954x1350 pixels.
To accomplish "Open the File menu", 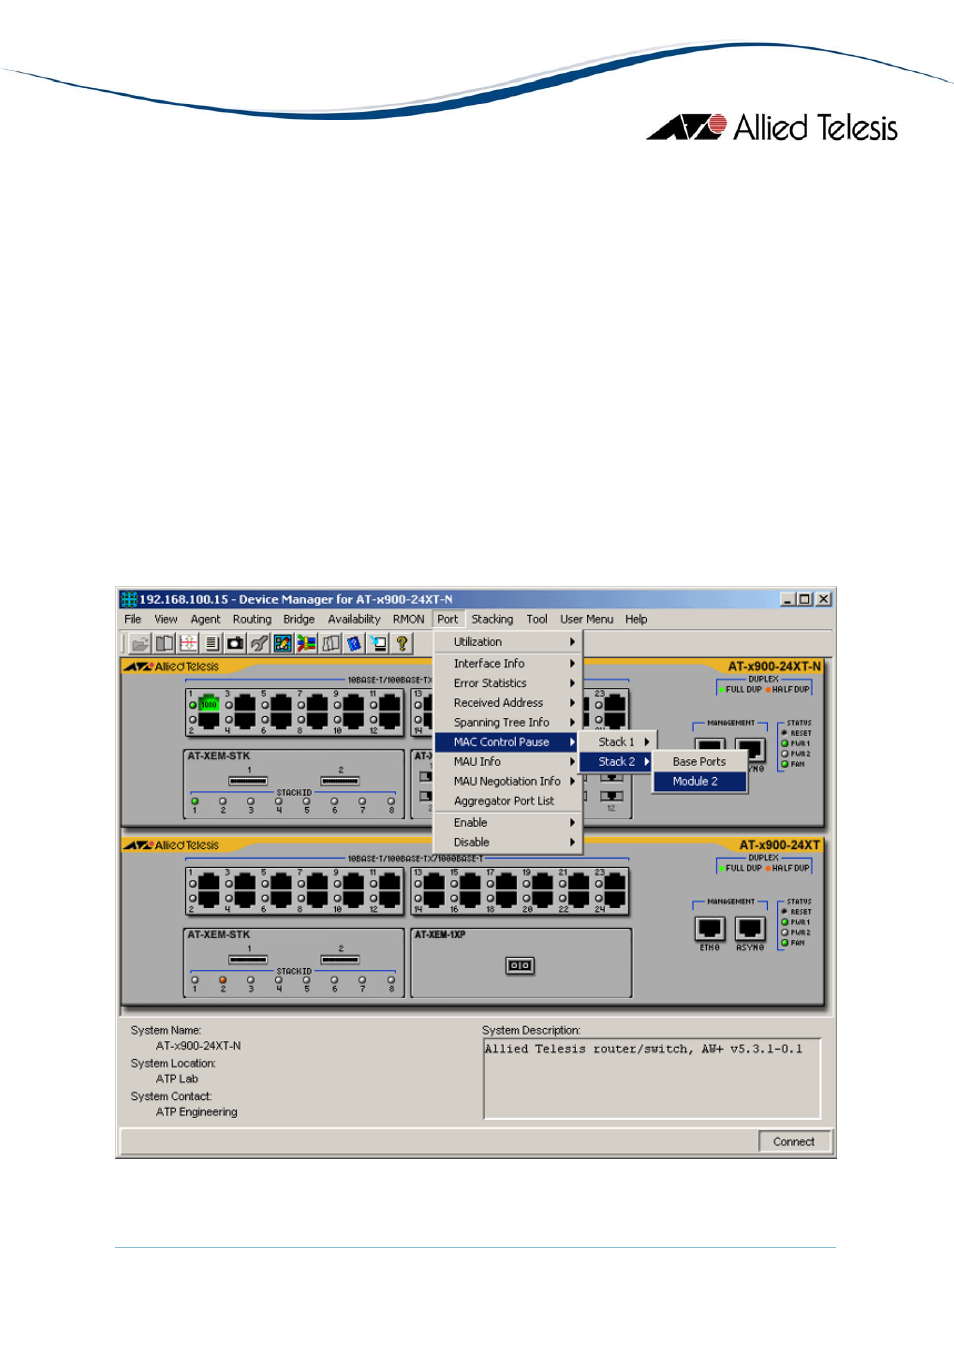I will point(133,619).
